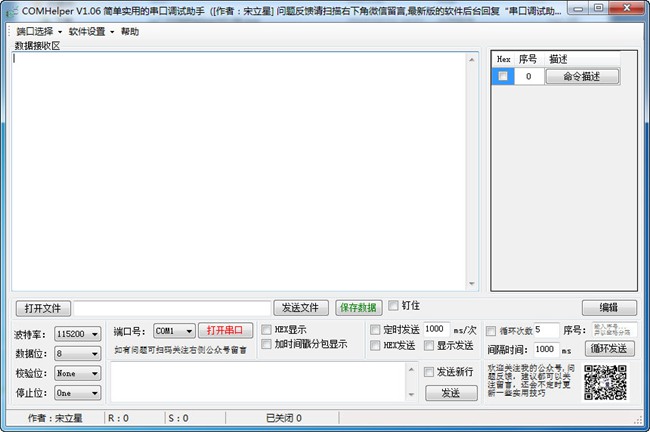650x432 pixels.
Task: Enable 显示发送 checkbox
Action: 429,345
